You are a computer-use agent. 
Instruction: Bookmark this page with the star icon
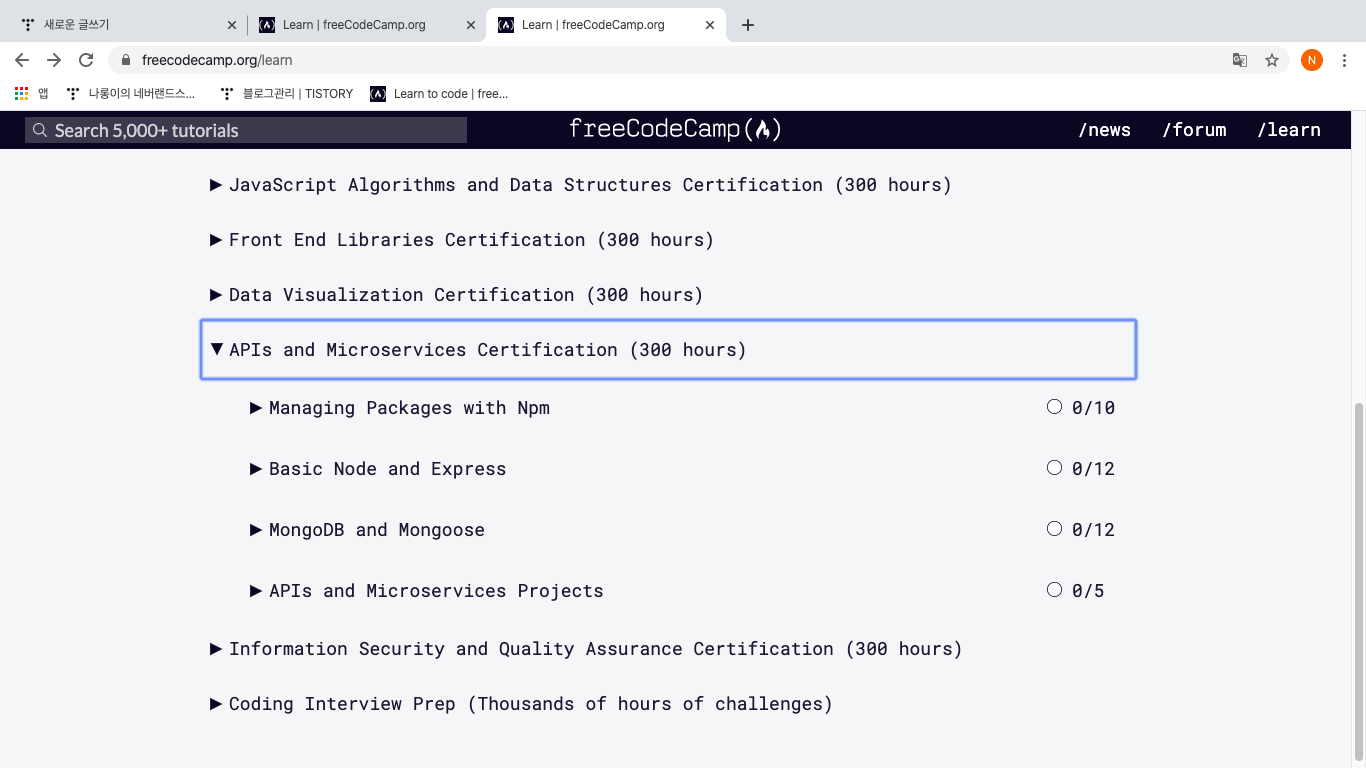(x=1272, y=60)
